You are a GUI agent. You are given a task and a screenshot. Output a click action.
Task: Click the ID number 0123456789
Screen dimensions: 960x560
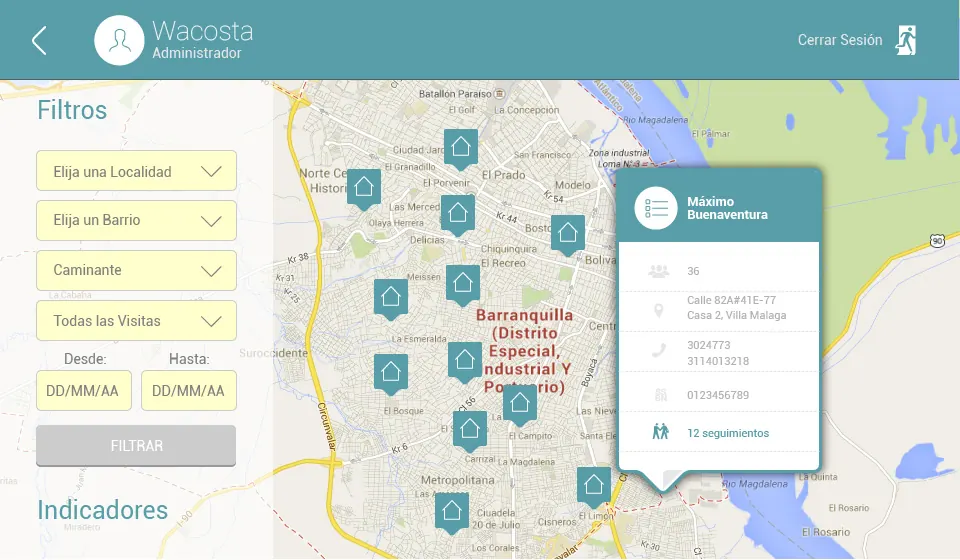coord(718,395)
